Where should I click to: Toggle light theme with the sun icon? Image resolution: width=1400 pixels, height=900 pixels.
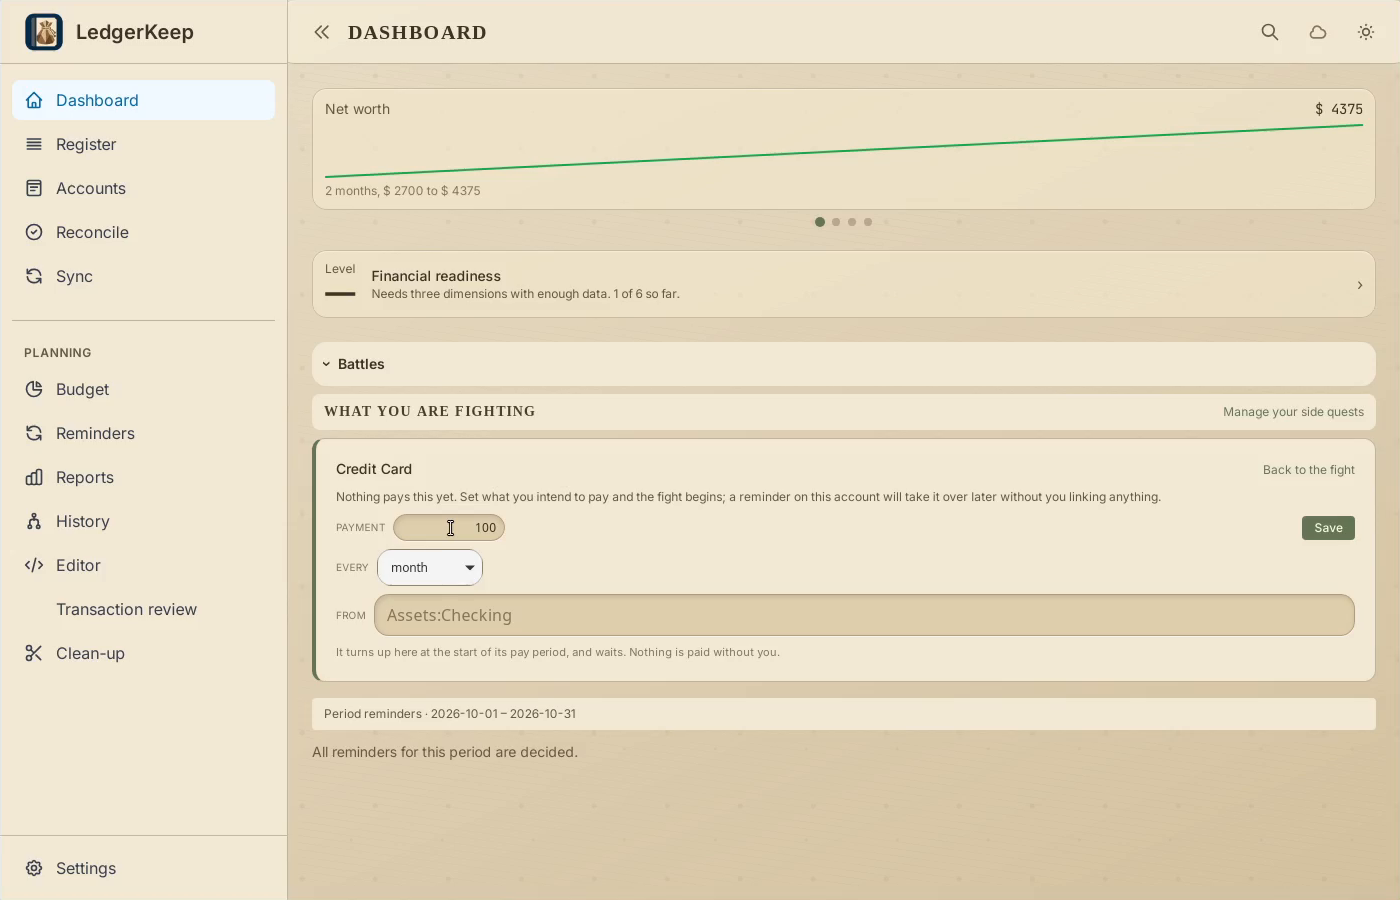point(1366,32)
